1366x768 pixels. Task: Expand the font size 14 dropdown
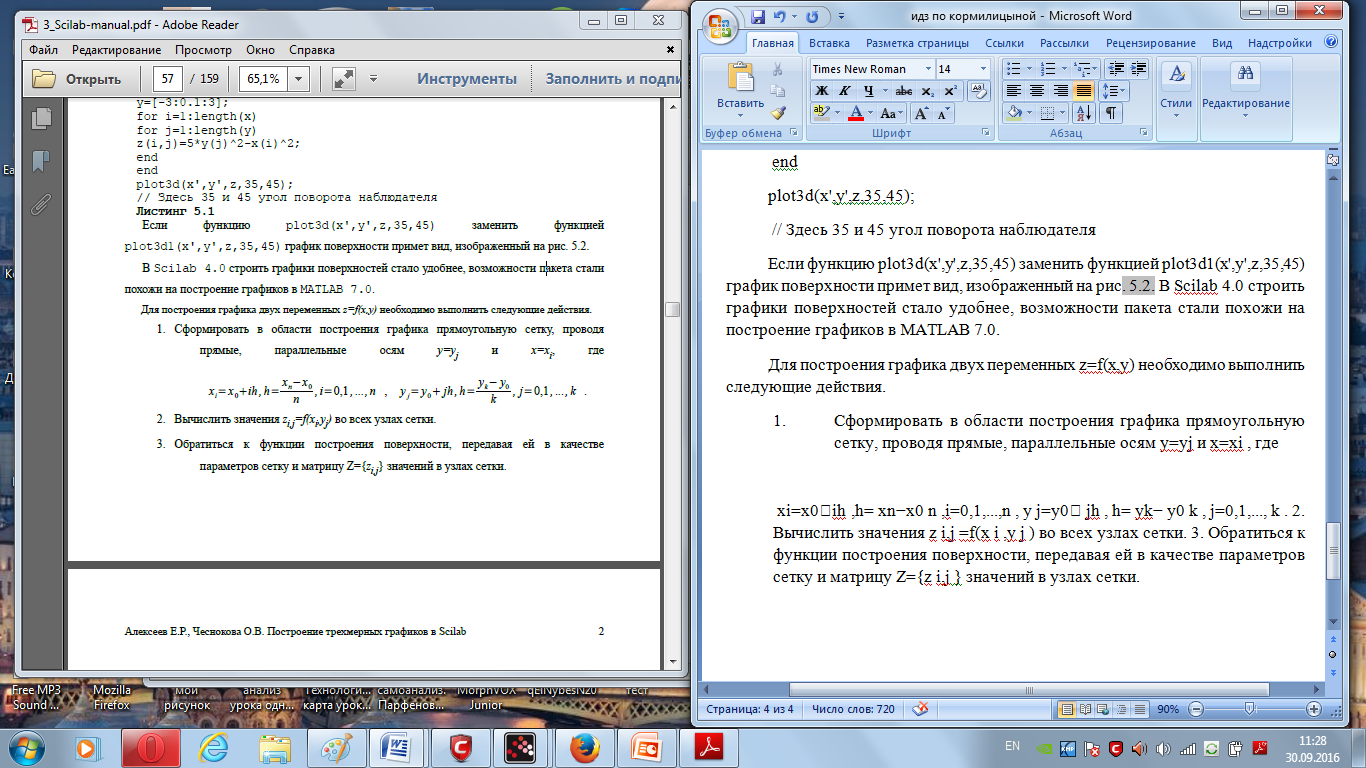coord(983,69)
